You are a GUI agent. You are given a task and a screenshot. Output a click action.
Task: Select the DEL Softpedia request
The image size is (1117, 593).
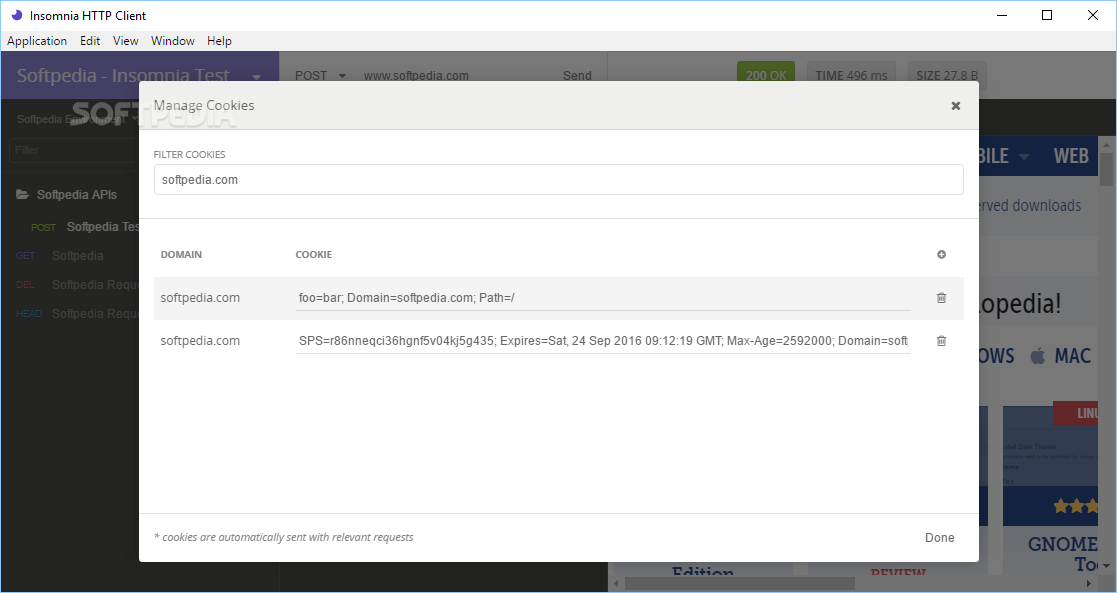click(x=77, y=284)
